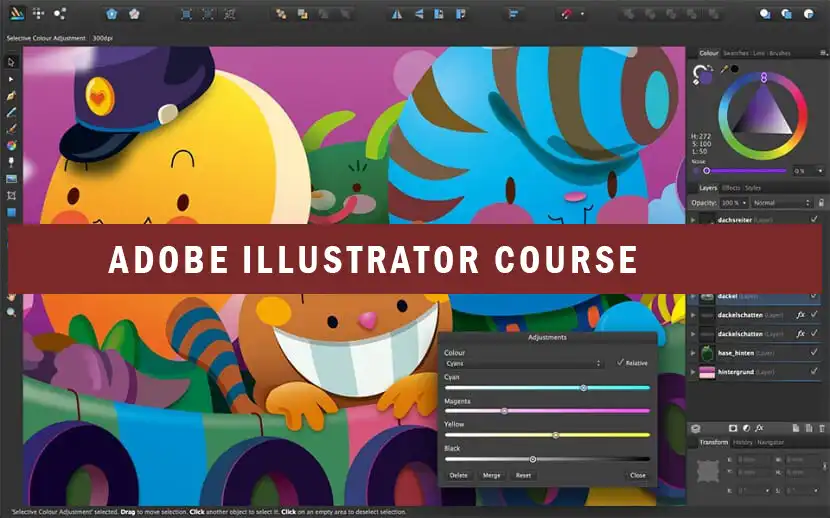Open the snapping options dropdown arrow

[x=582, y=14]
